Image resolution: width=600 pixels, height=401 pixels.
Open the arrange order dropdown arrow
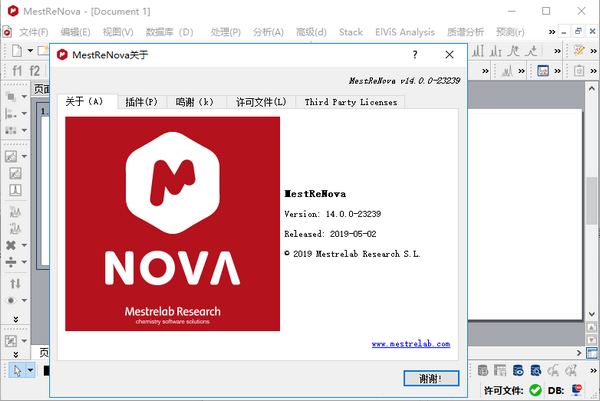[24, 96]
